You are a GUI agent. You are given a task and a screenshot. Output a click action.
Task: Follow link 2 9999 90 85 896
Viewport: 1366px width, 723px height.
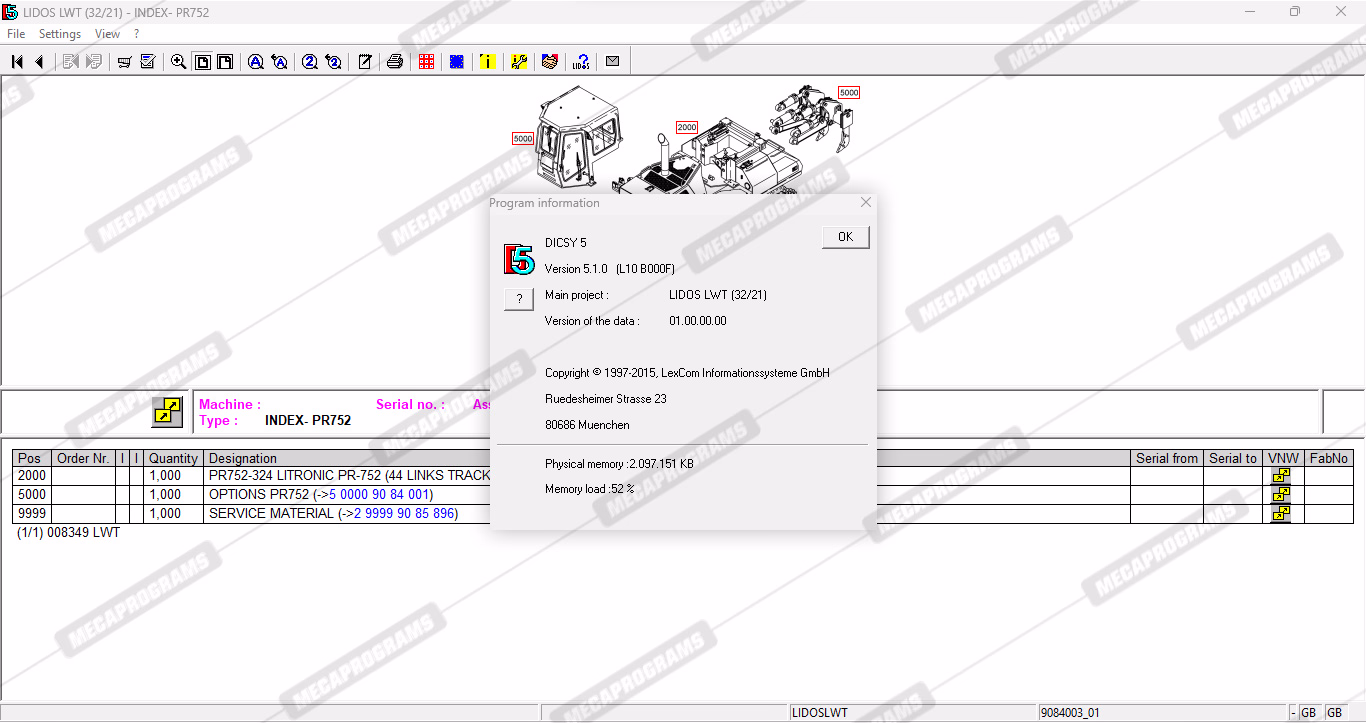(x=404, y=514)
